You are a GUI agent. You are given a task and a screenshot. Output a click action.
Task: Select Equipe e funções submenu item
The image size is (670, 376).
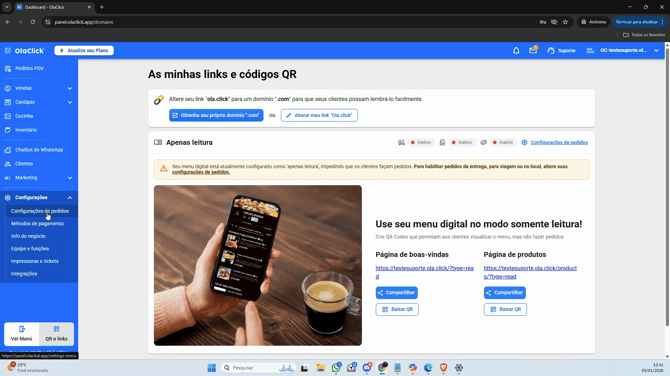(30, 249)
